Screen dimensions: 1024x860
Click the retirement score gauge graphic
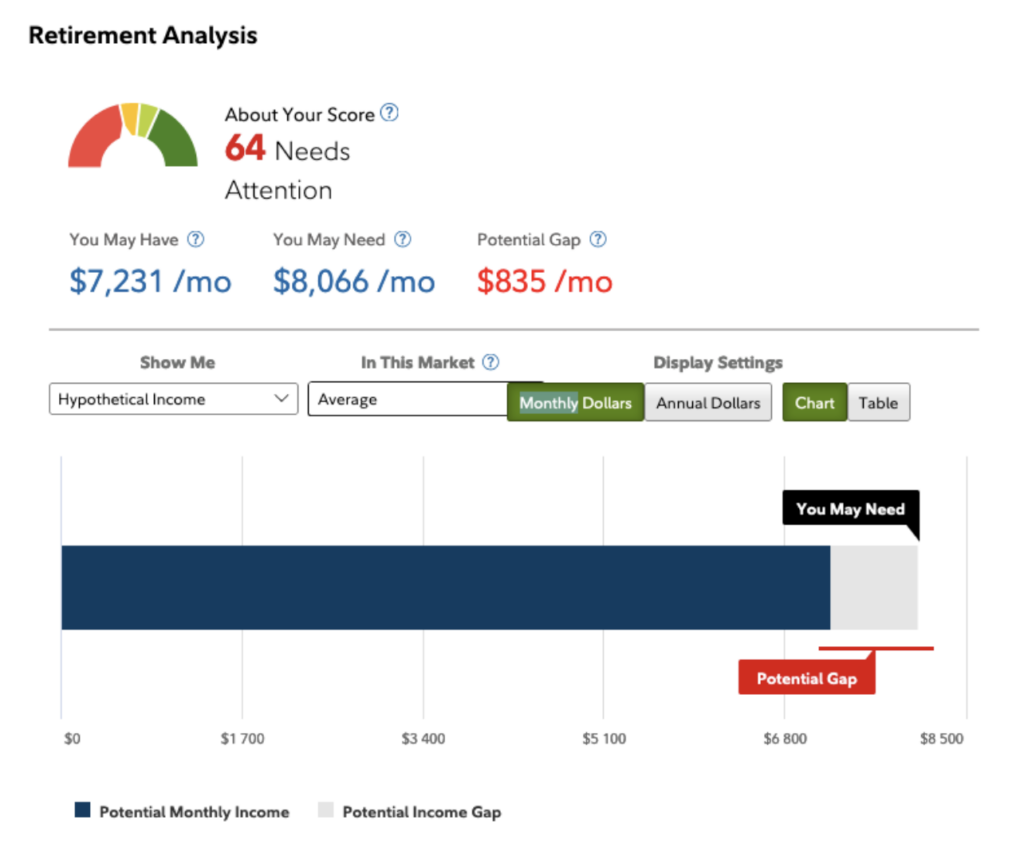tap(133, 136)
